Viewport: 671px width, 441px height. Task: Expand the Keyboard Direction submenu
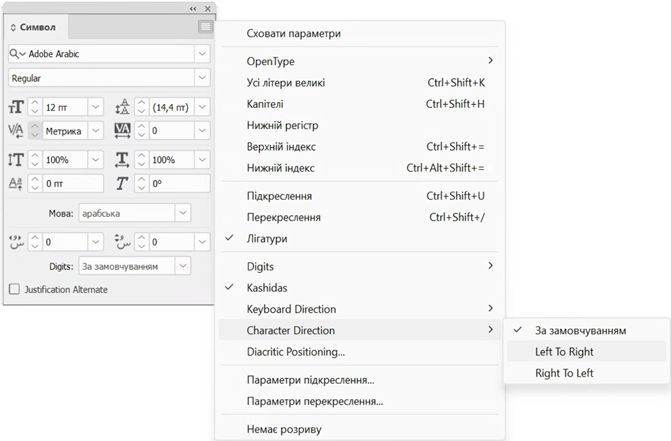point(359,309)
